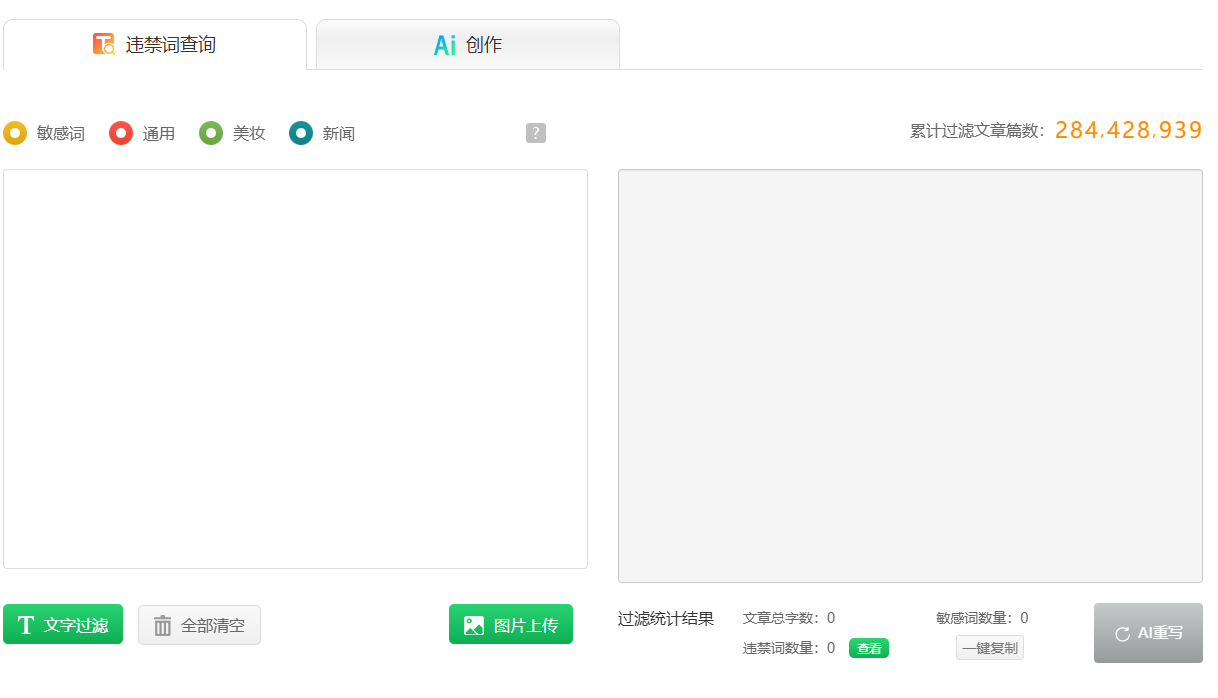Click the question mark help icon
The image size is (1218, 698).
(536, 132)
